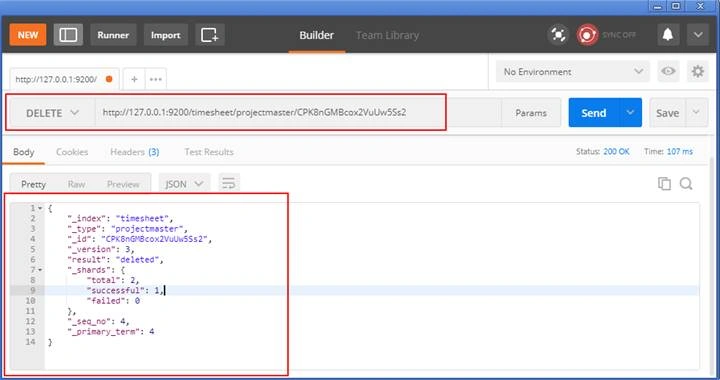Open manage environments gear icon

[698, 72]
